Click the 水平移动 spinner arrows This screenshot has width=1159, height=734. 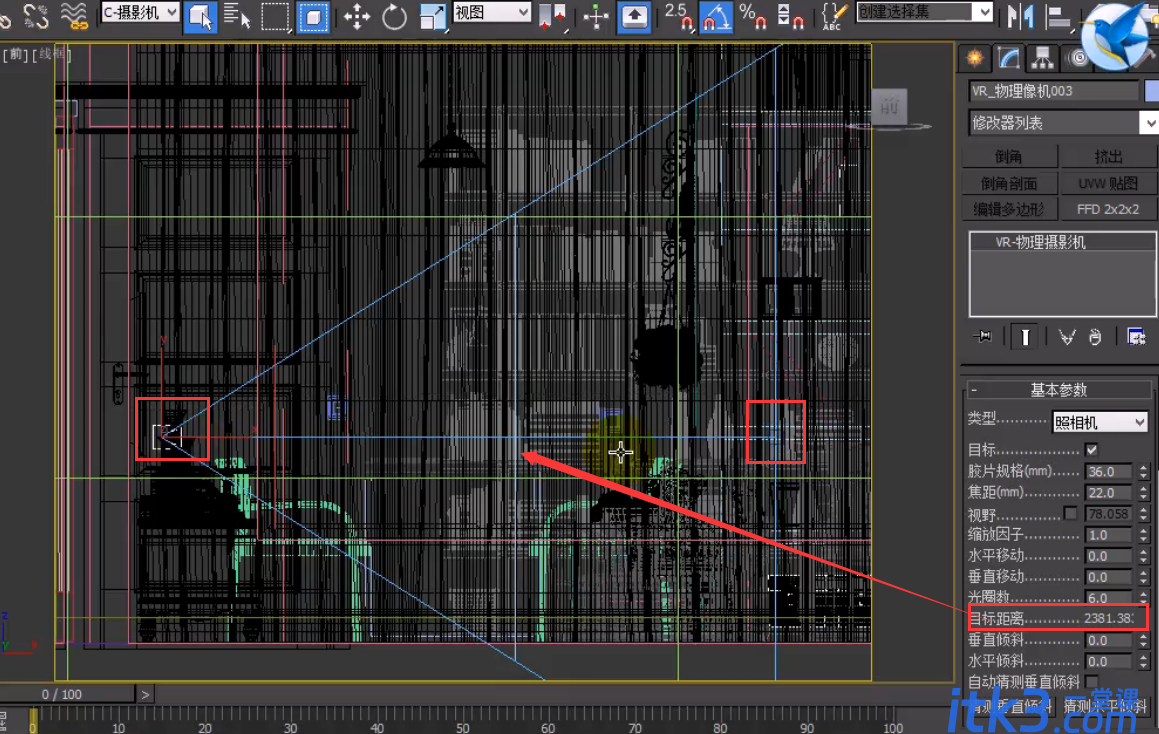(1143, 556)
